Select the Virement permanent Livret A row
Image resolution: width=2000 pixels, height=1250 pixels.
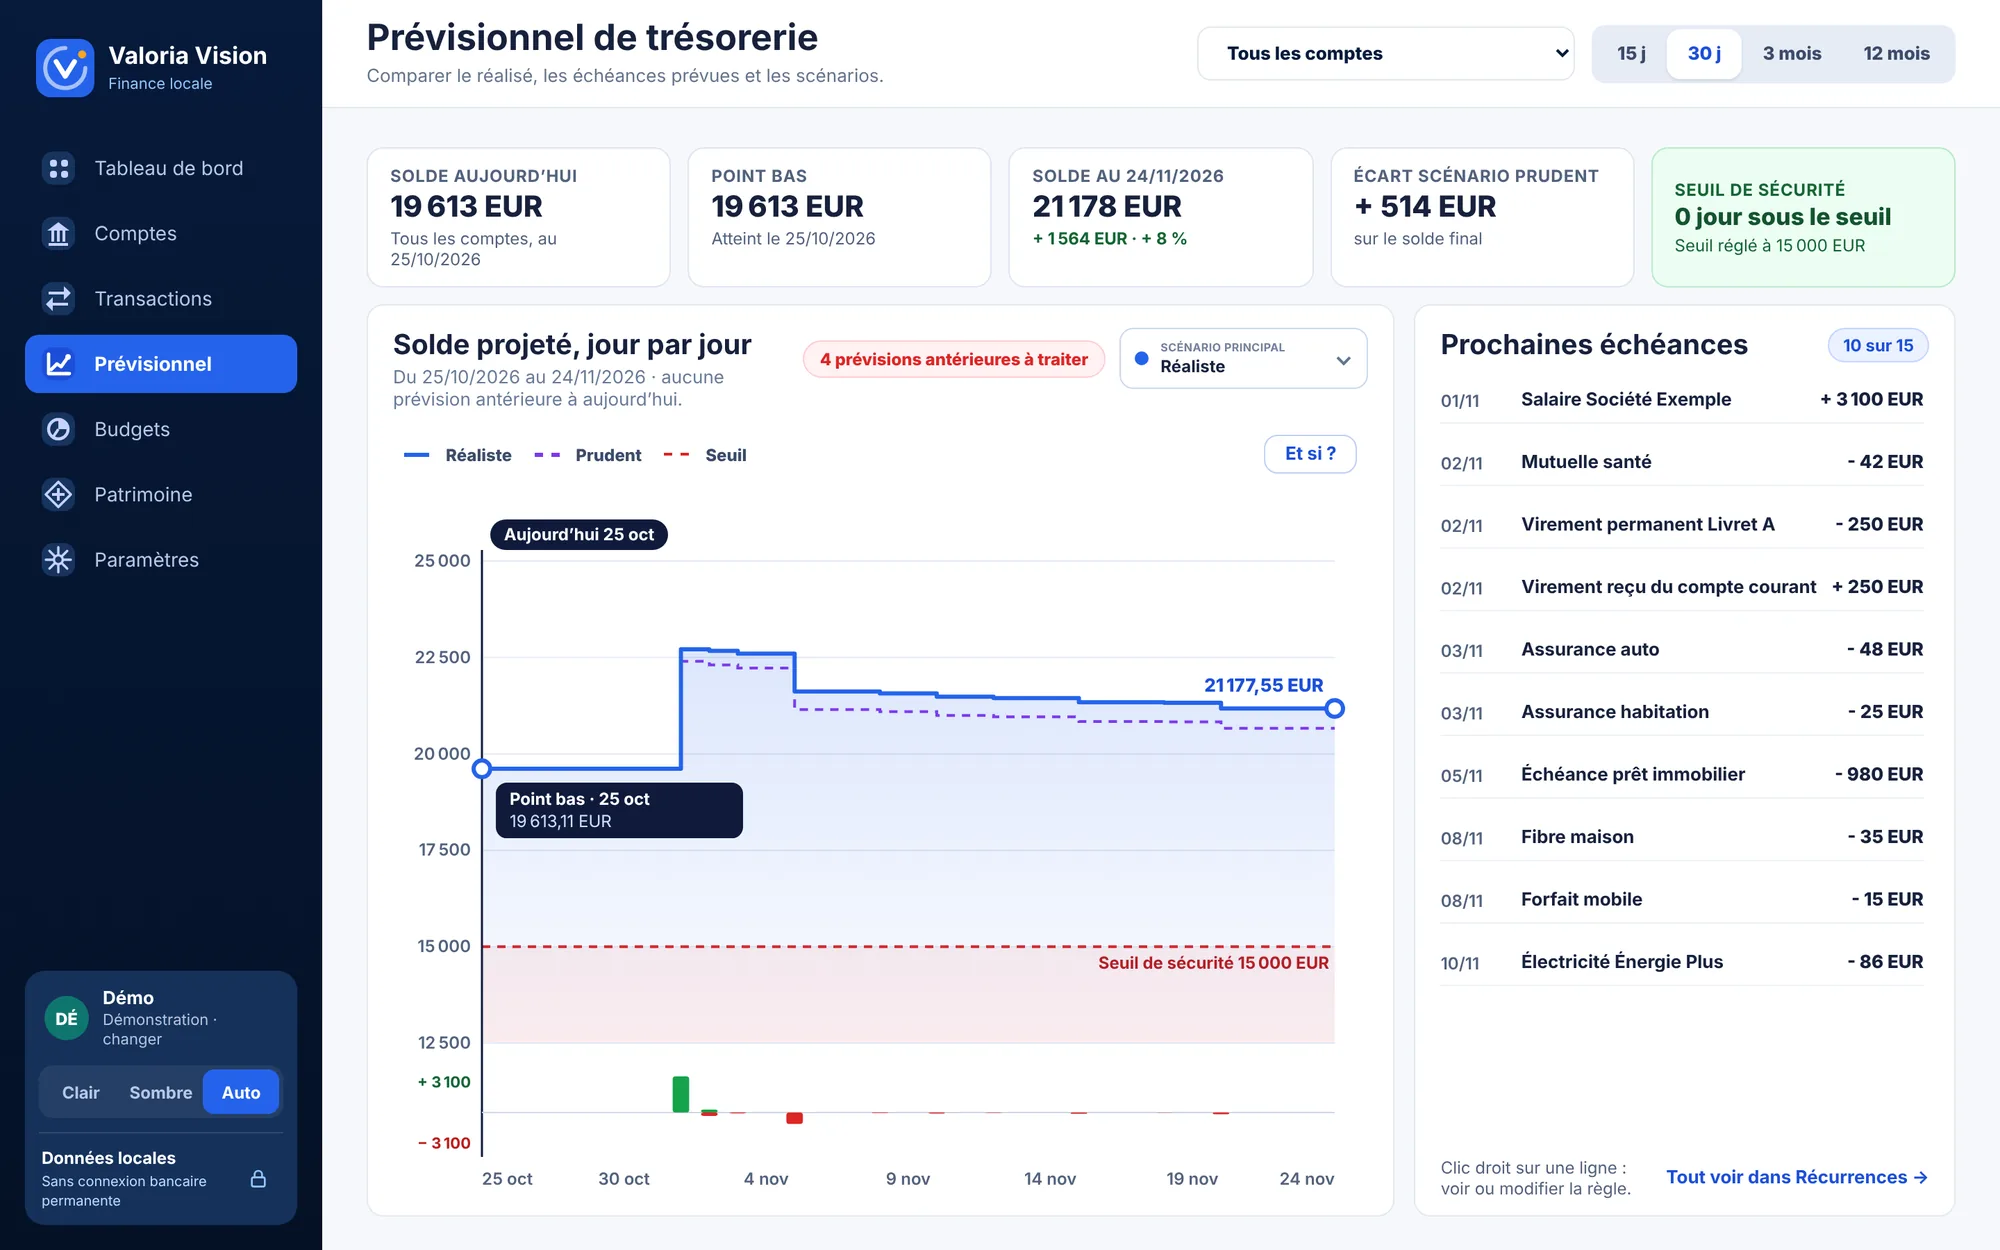click(1682, 524)
